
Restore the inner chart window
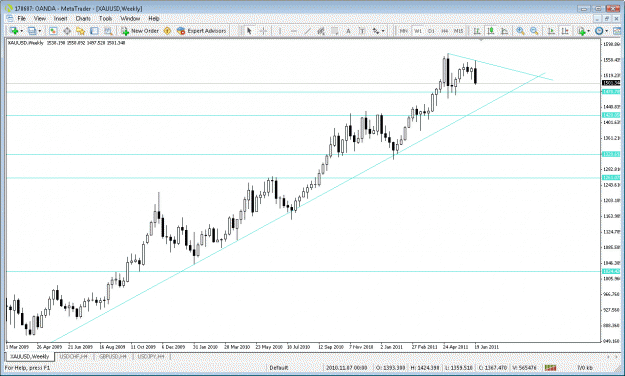point(607,18)
